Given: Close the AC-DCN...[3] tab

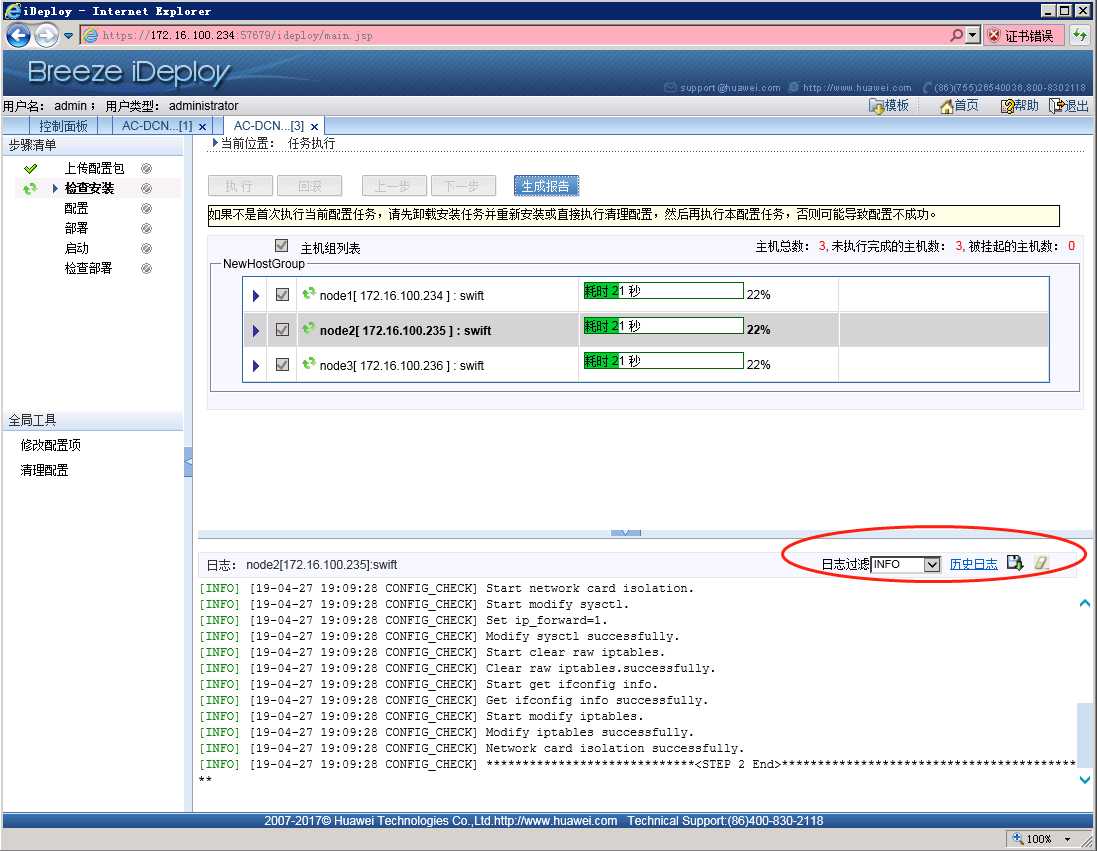Looking at the screenshot, I should tap(314, 127).
